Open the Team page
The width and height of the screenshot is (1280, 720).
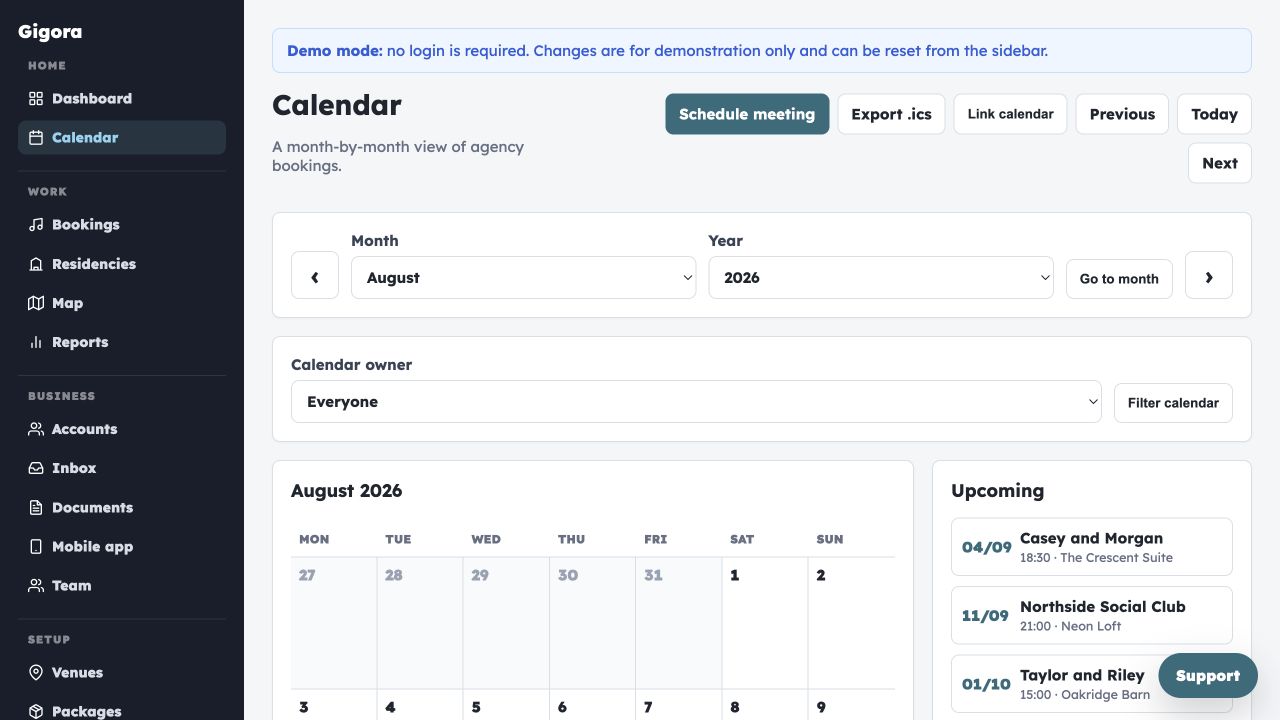[122, 585]
